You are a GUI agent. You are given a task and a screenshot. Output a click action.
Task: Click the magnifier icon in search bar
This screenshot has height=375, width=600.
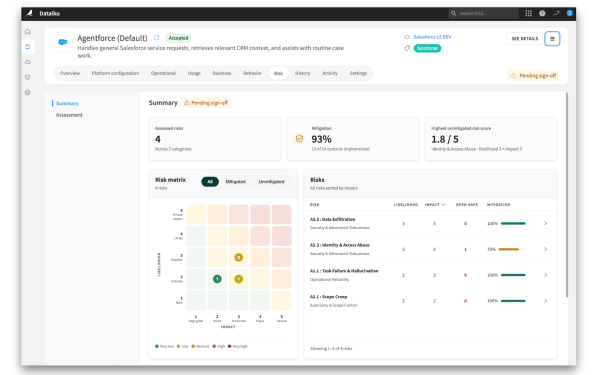click(x=453, y=13)
